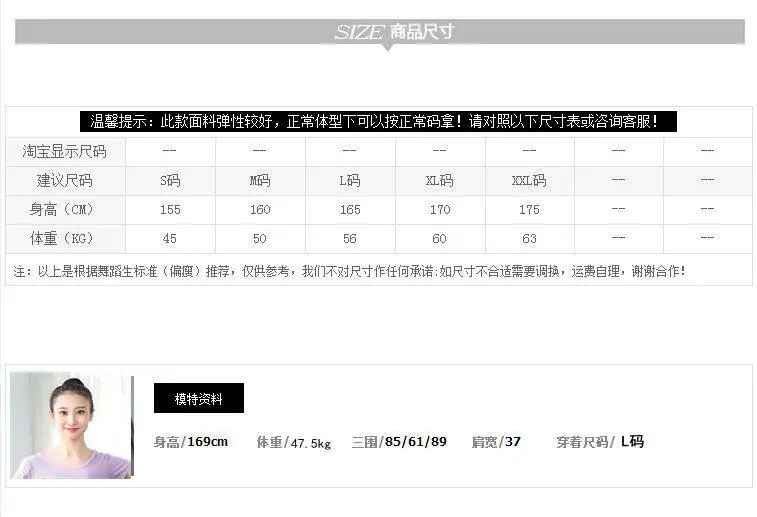Click the SIZE 商品尺寸 header banner
The height and width of the screenshot is (517, 757).
[380, 32]
